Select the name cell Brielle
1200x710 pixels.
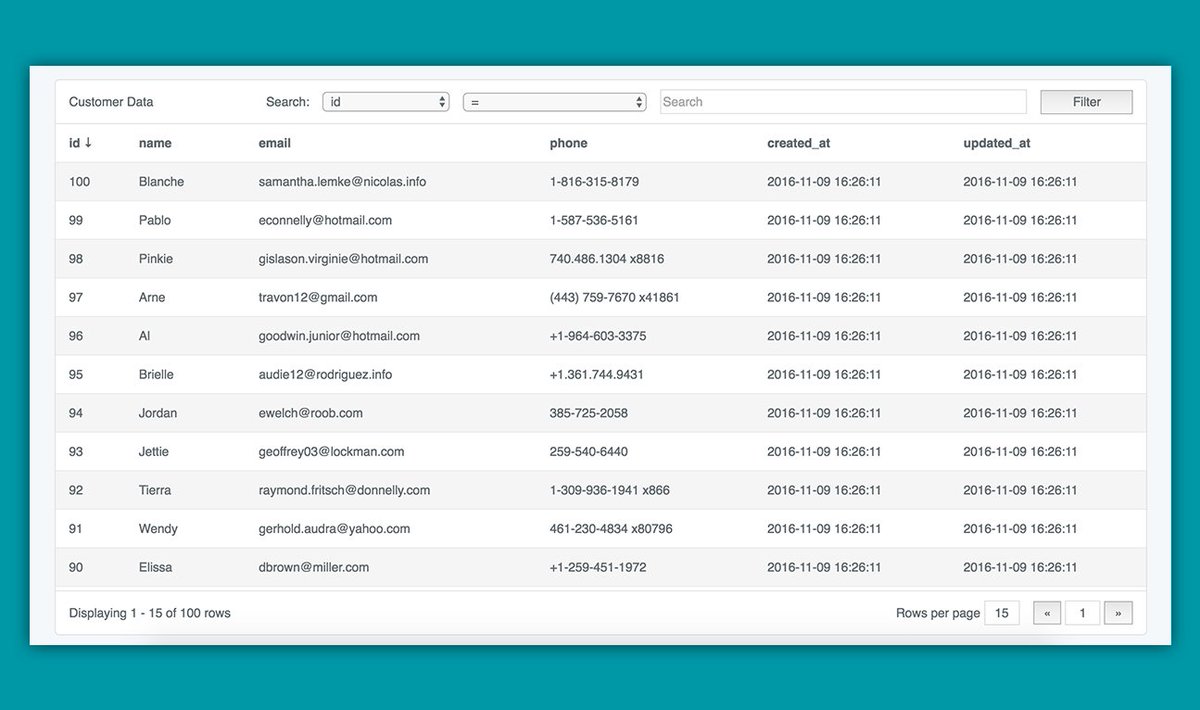pos(156,375)
